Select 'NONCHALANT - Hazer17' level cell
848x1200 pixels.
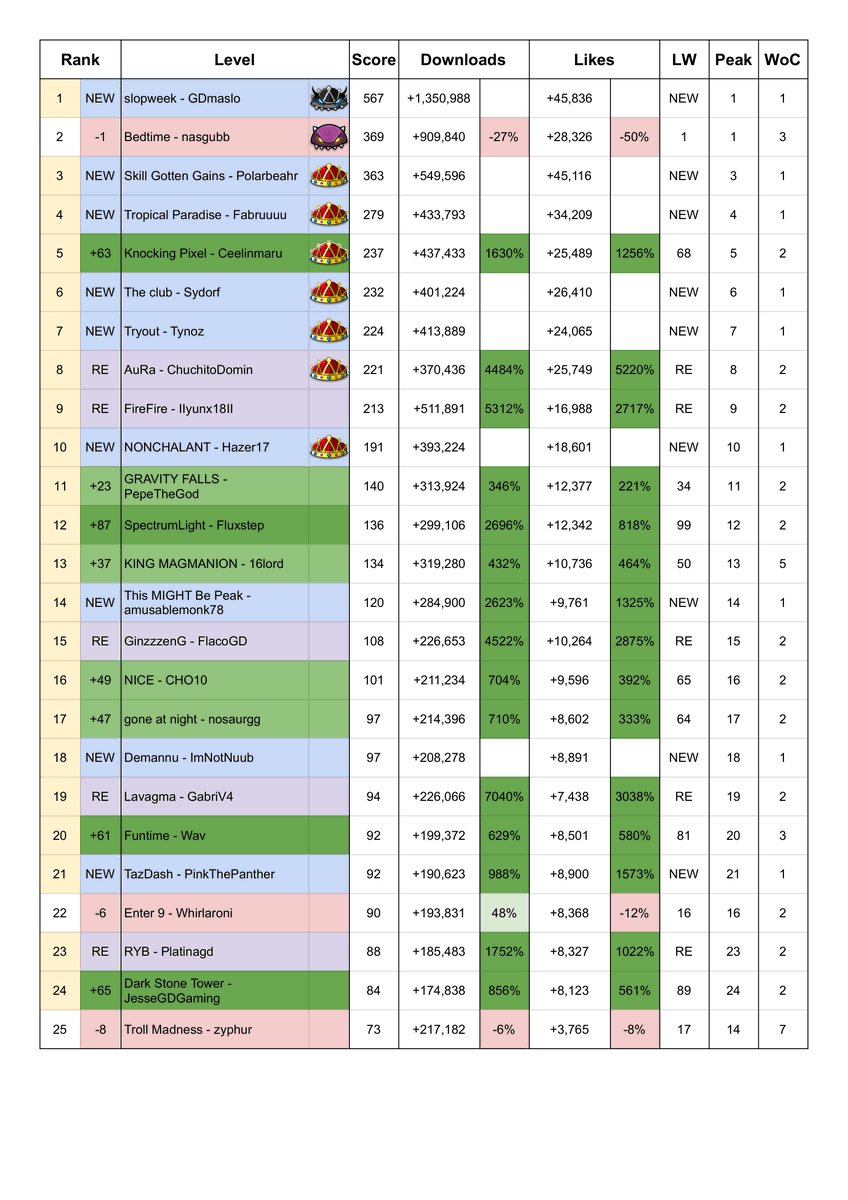215,447
